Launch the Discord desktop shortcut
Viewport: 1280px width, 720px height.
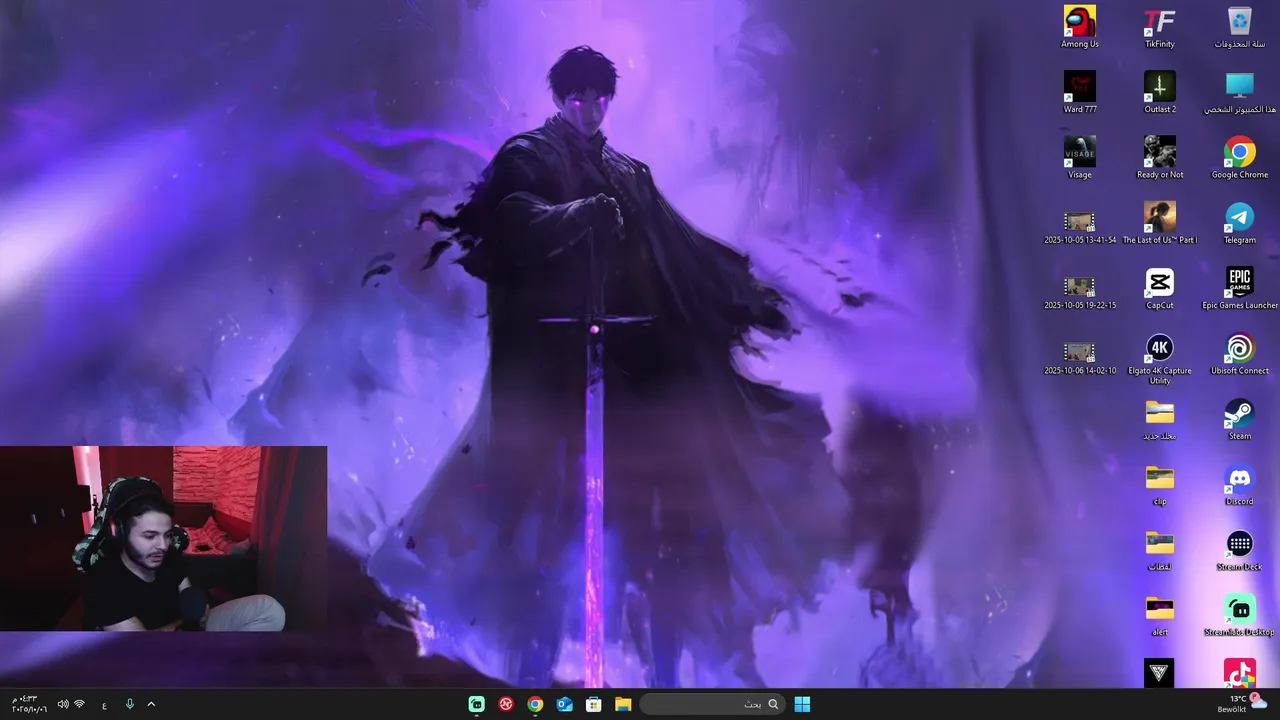pyautogui.click(x=1240, y=485)
